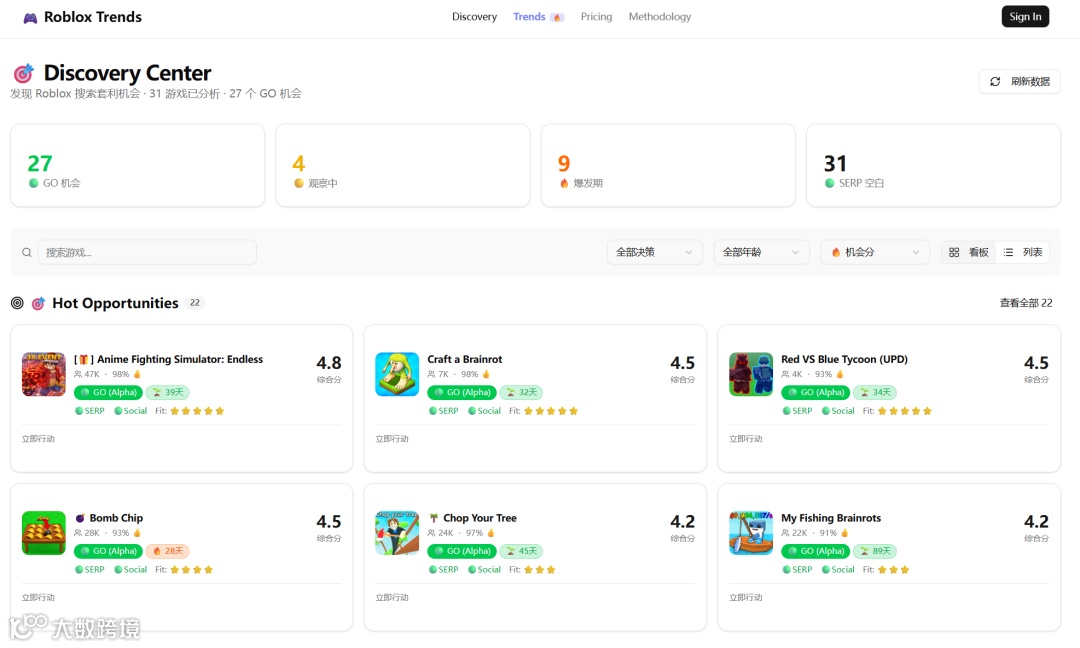Click the My Fishing Brainrots title text
Viewport: 1080px width, 648px height.
click(x=831, y=518)
